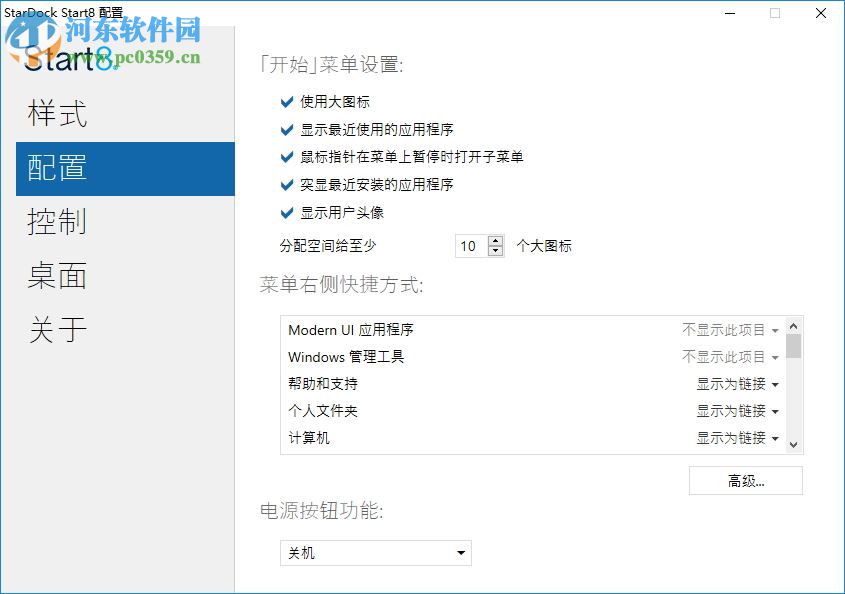Screen dimensions: 845x594
Task: Click the Start8 logo image
Action: coord(70,60)
